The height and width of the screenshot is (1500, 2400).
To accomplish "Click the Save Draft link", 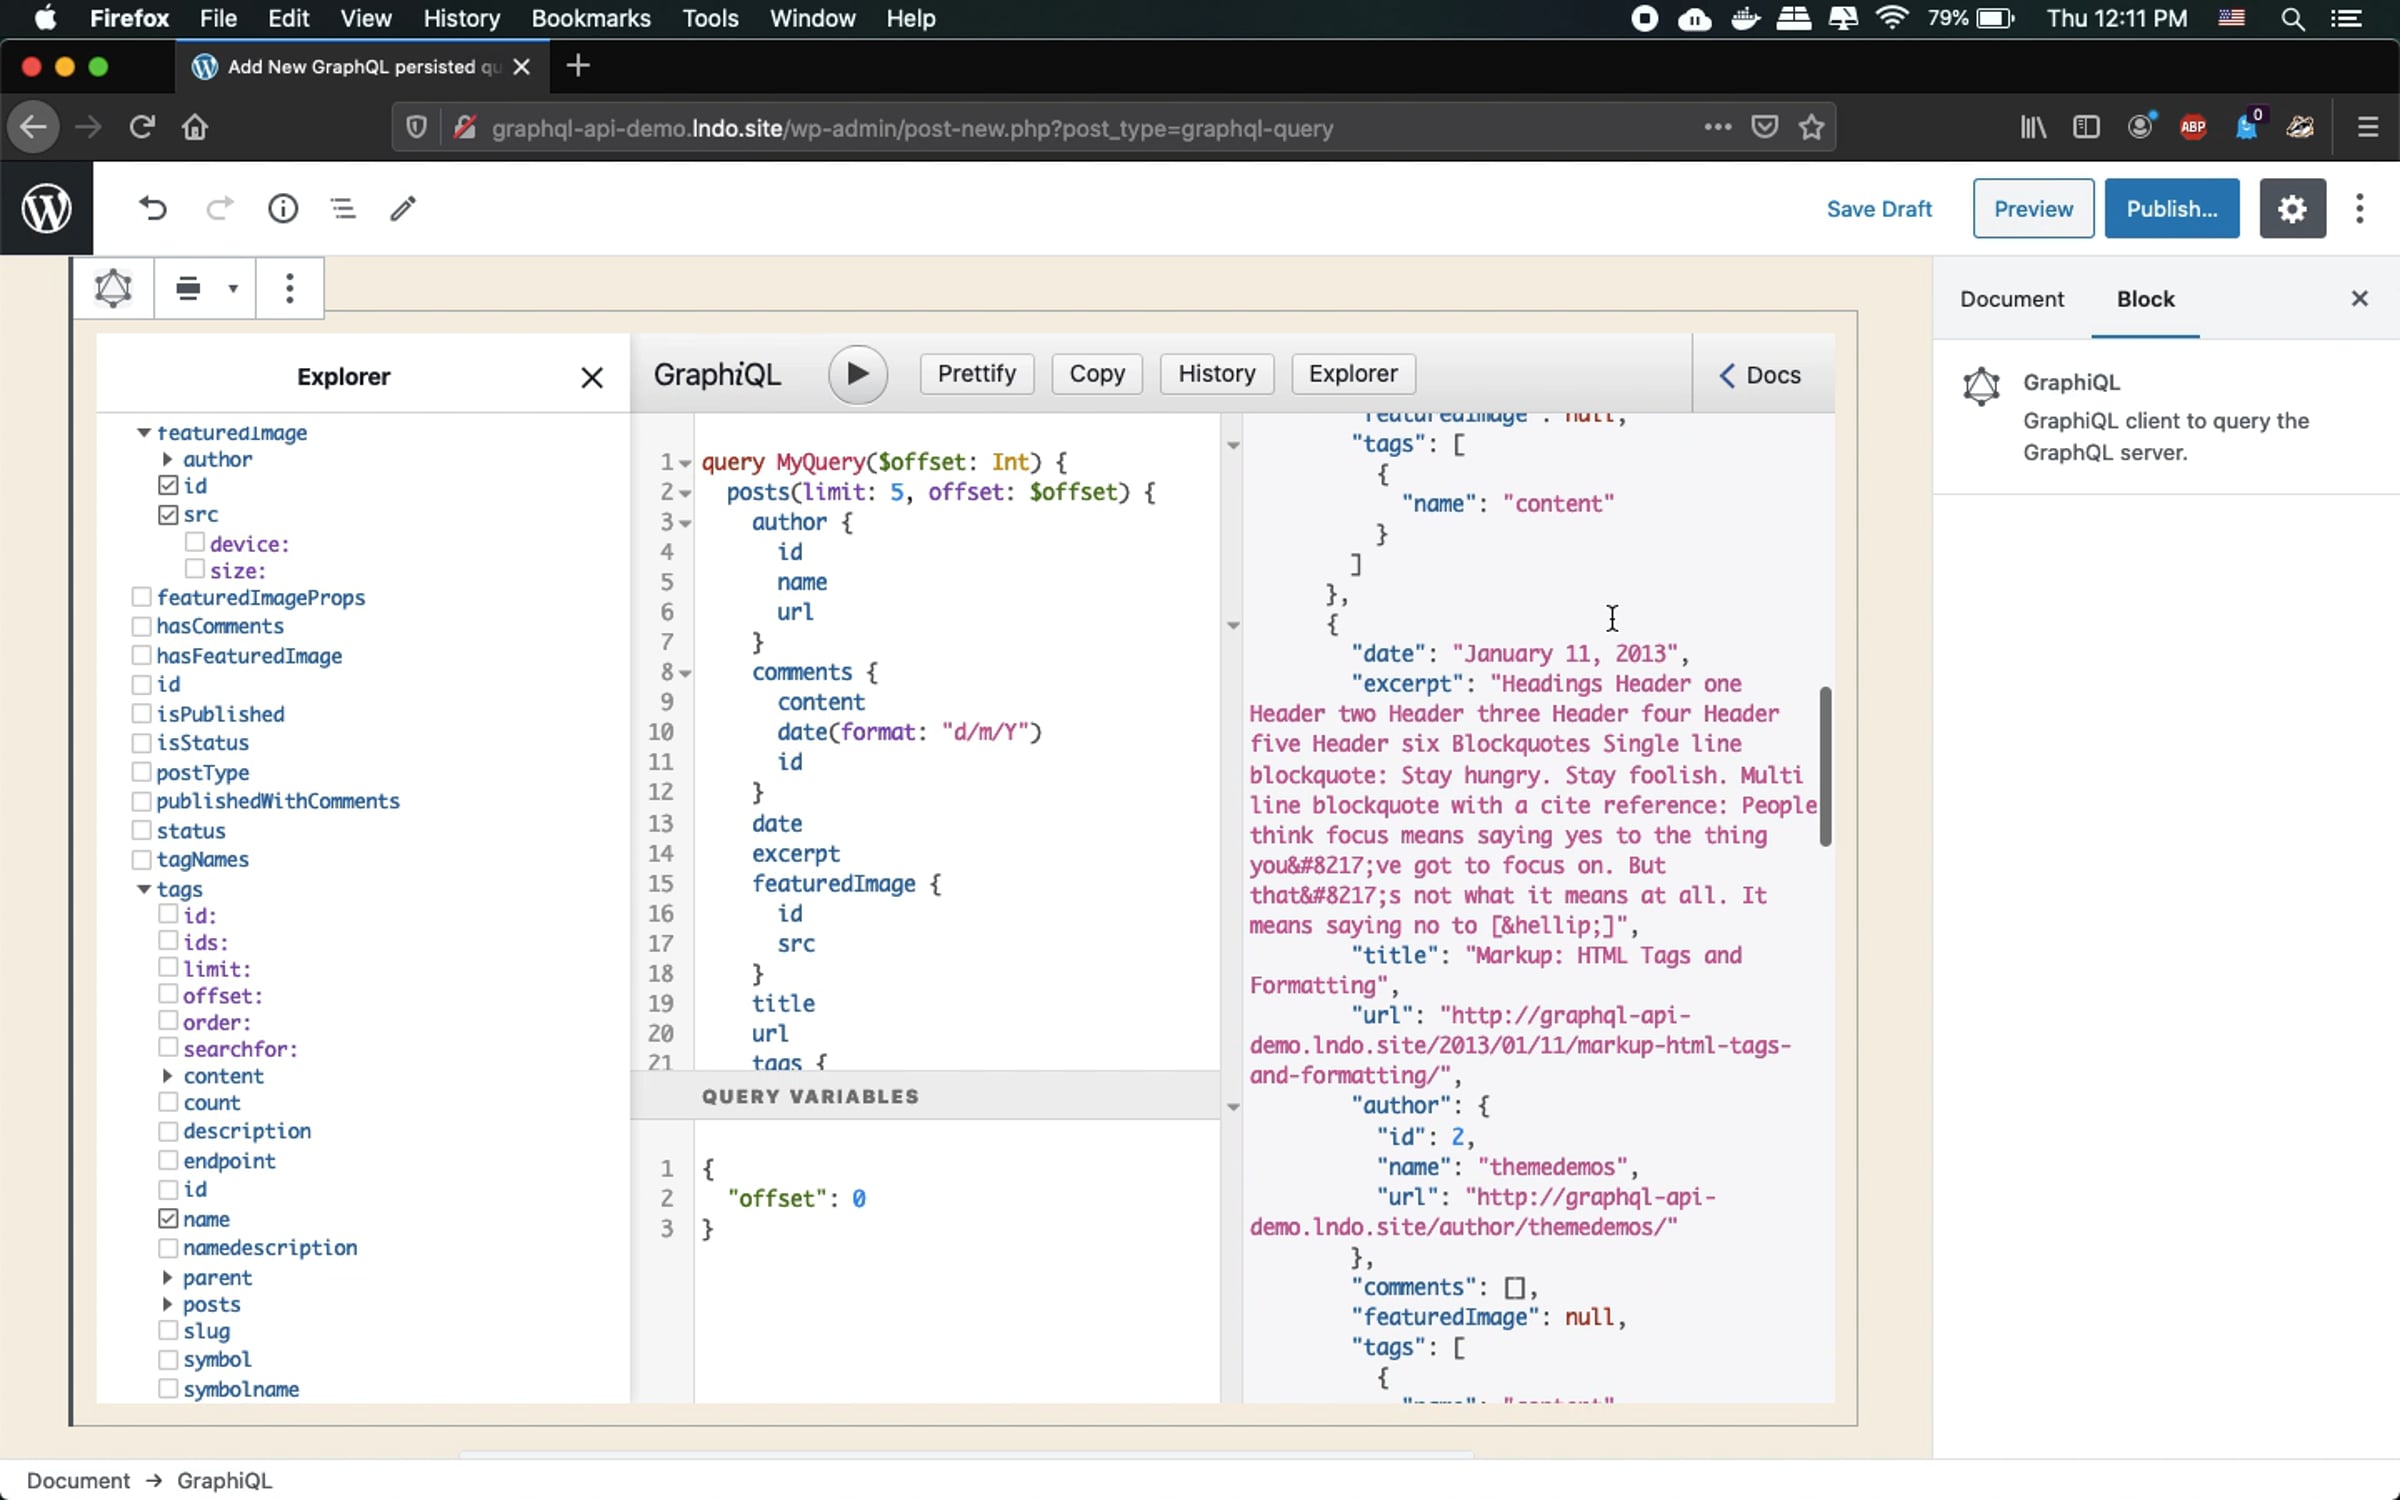I will tap(1879, 209).
